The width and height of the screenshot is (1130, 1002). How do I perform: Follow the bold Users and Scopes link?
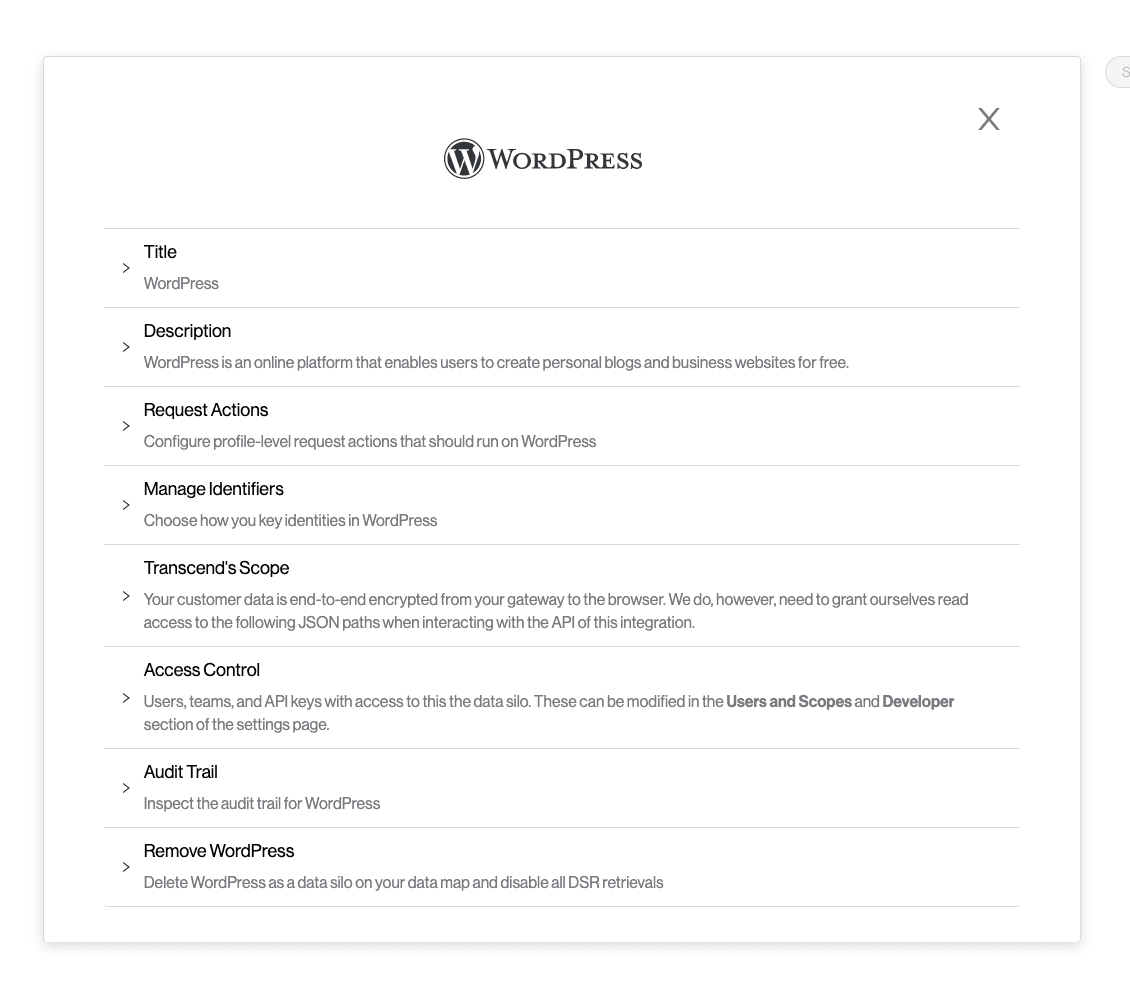coord(788,702)
